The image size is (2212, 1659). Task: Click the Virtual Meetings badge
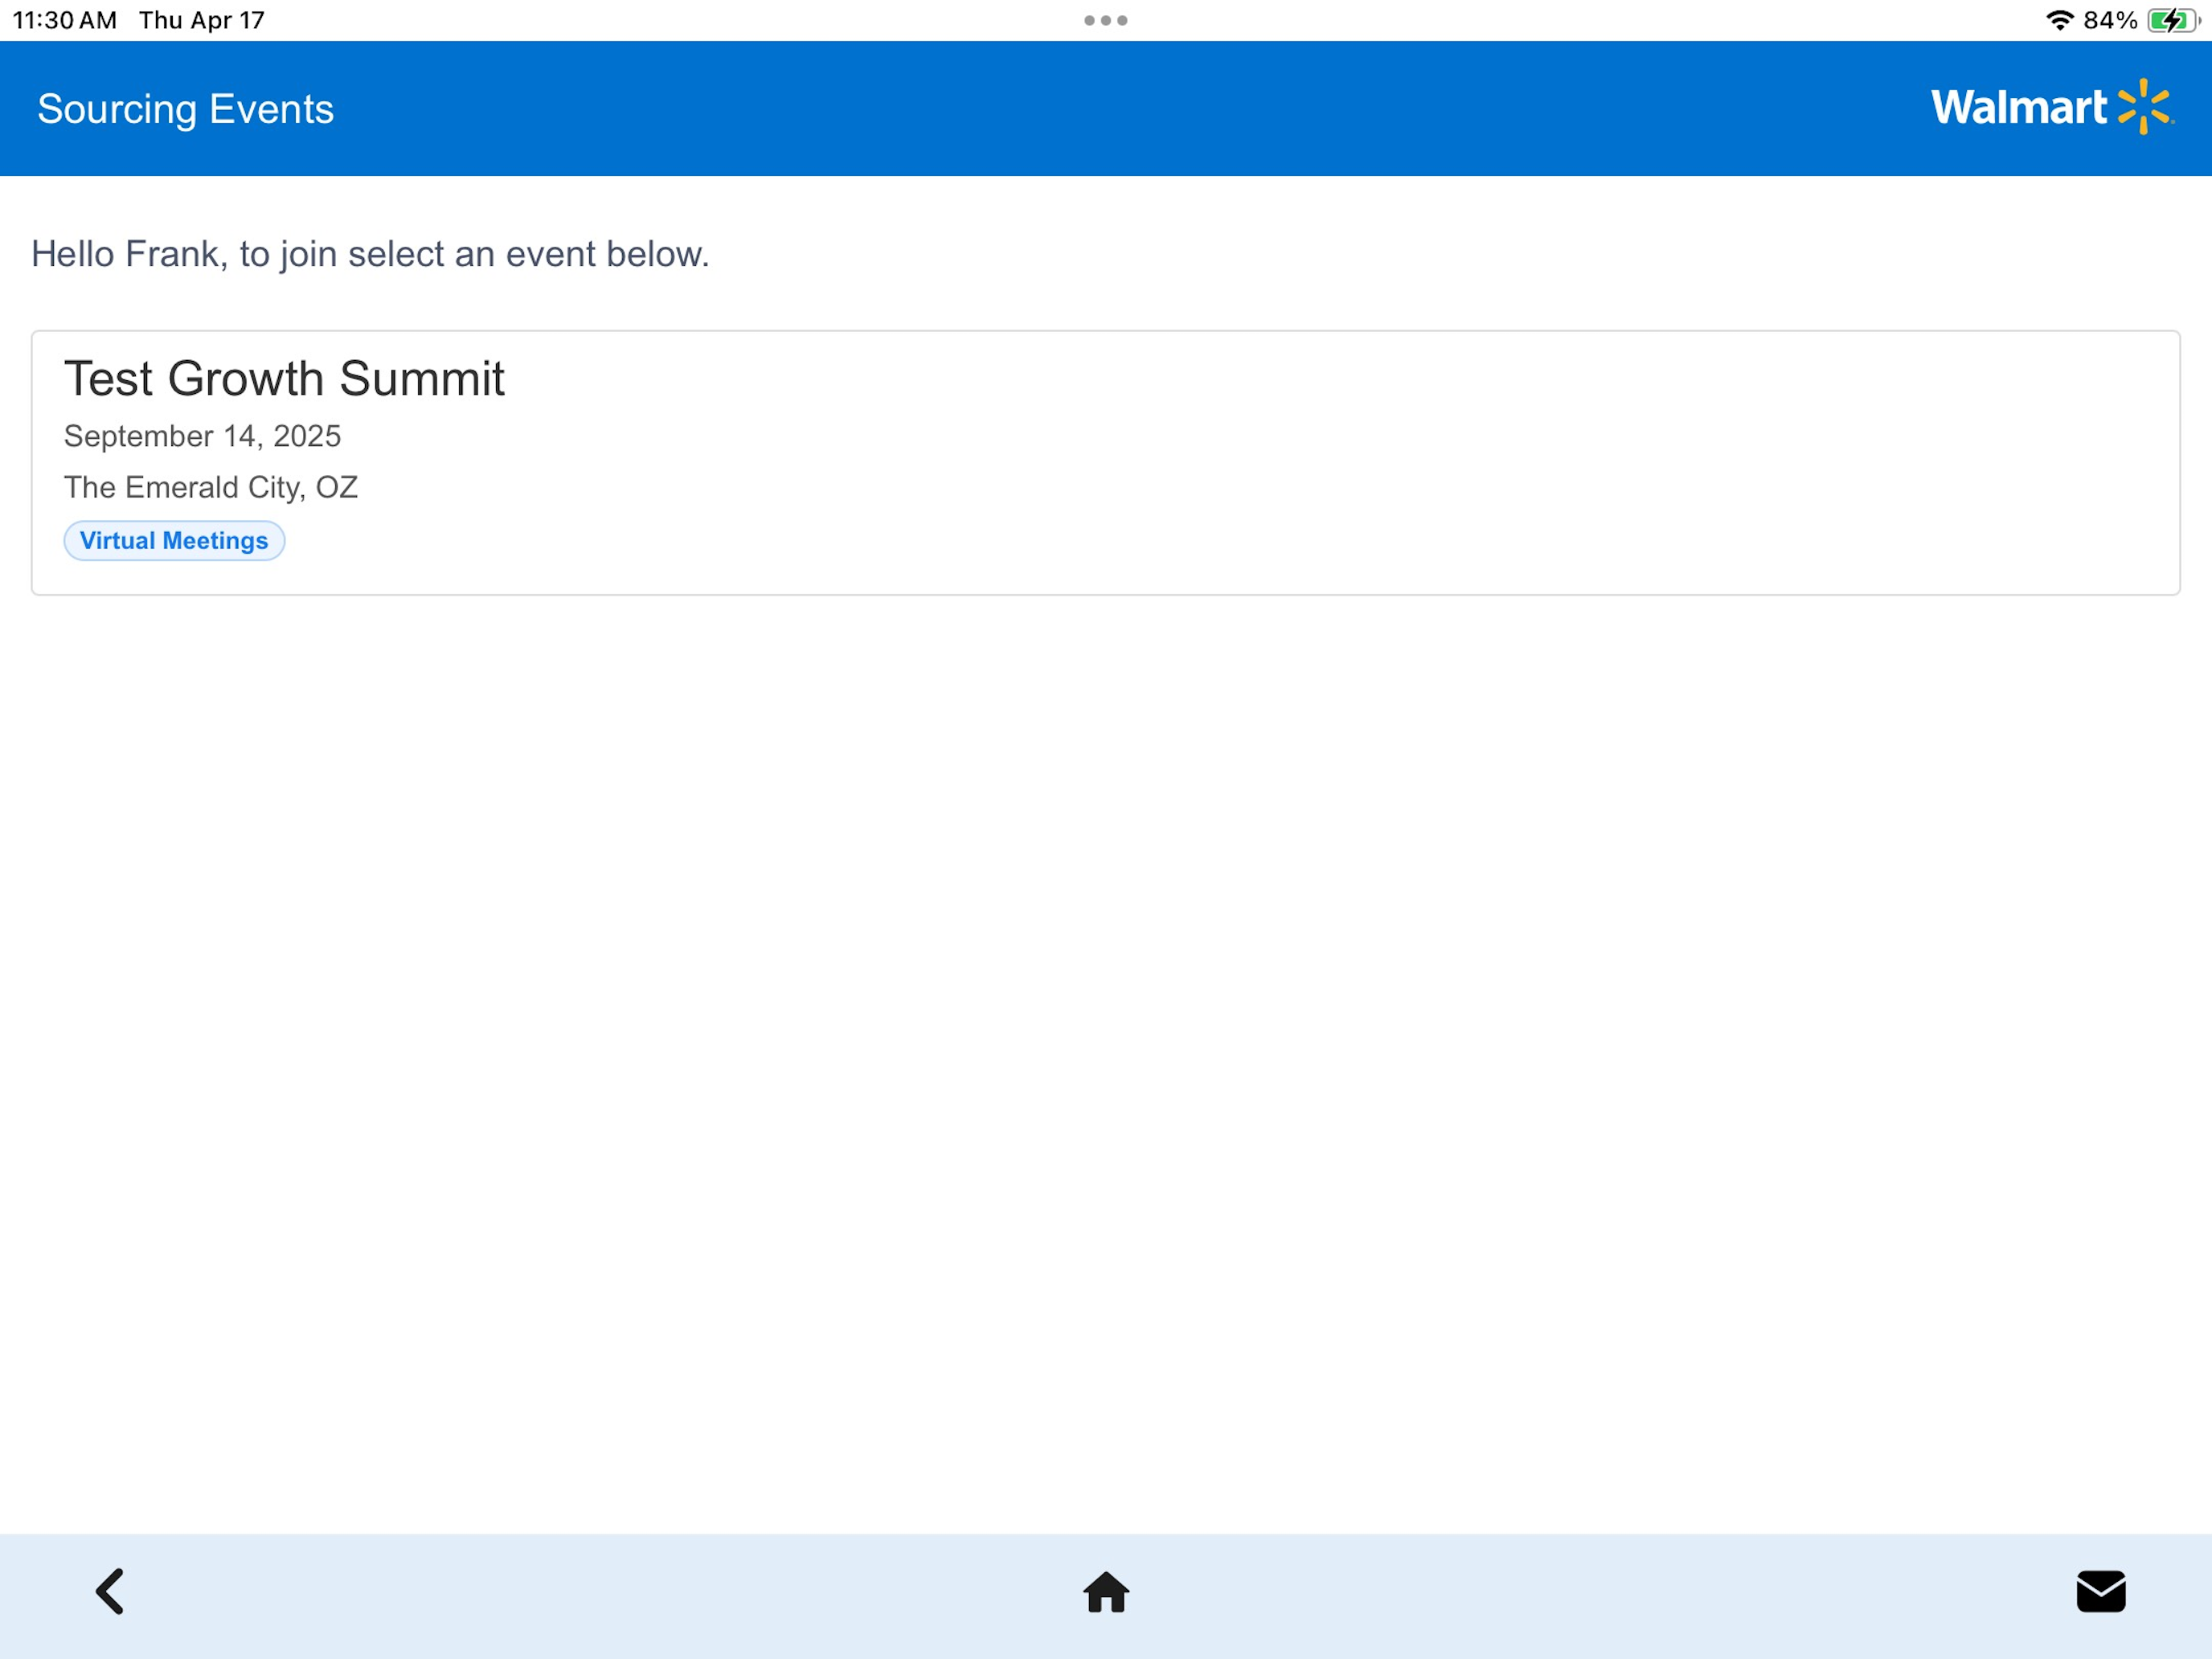(x=174, y=541)
